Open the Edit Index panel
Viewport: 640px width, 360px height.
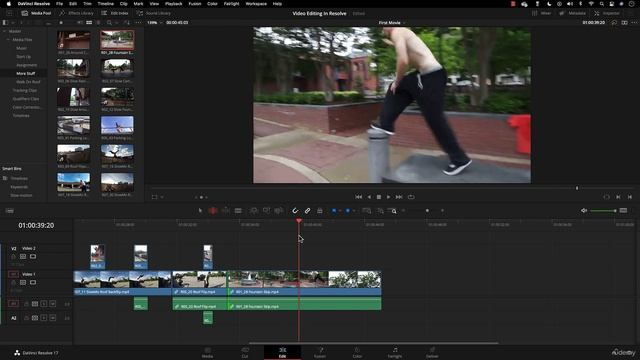click(115, 13)
